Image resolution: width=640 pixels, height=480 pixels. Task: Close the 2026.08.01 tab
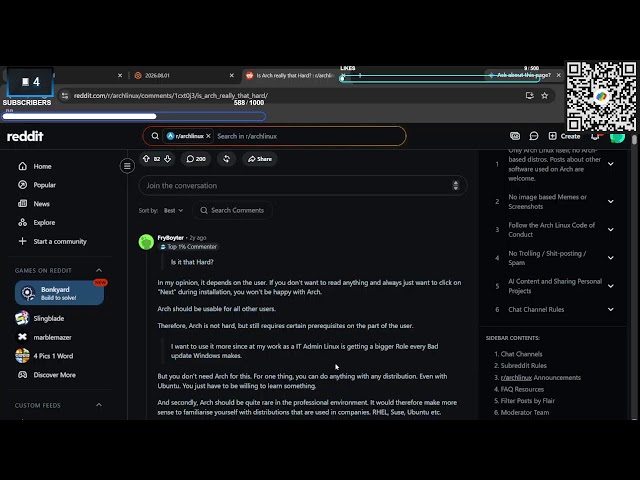coord(231,76)
